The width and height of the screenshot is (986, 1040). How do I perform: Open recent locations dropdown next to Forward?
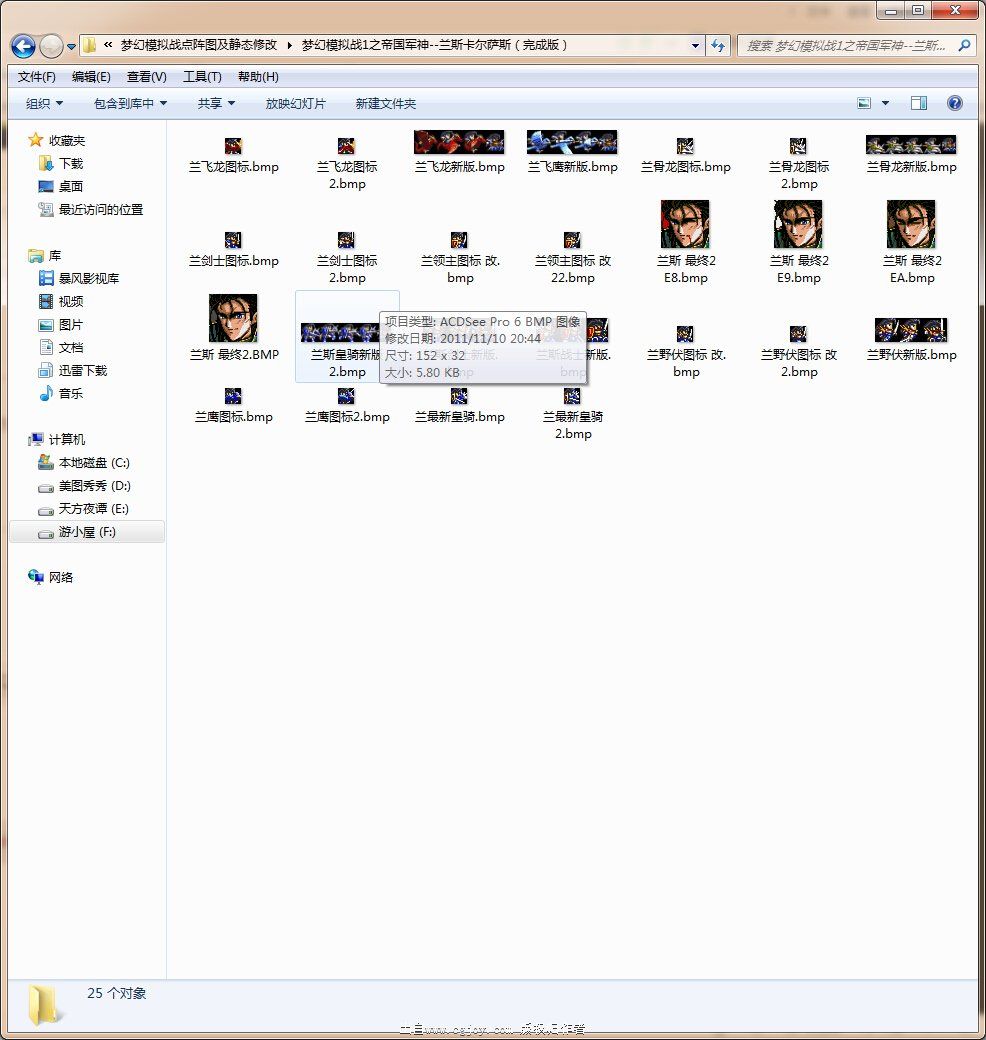(72, 46)
